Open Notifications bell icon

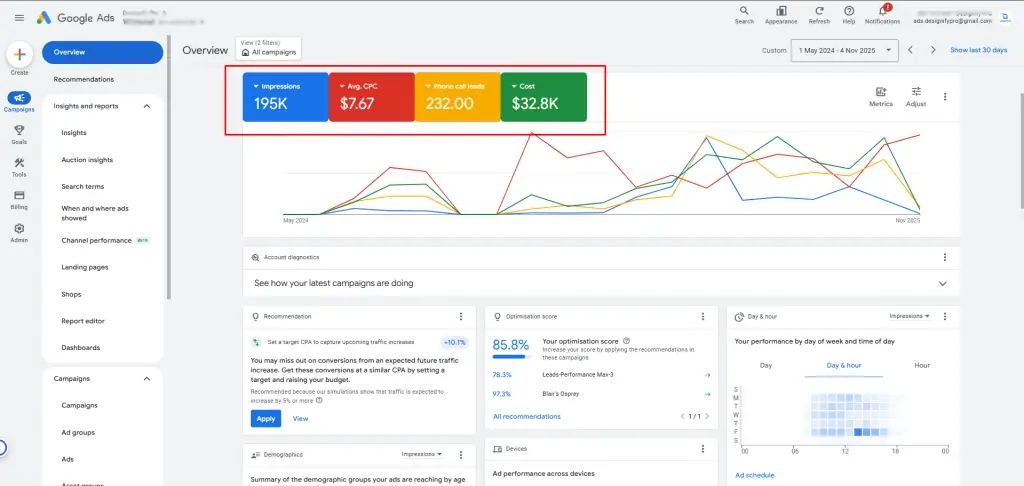(883, 11)
